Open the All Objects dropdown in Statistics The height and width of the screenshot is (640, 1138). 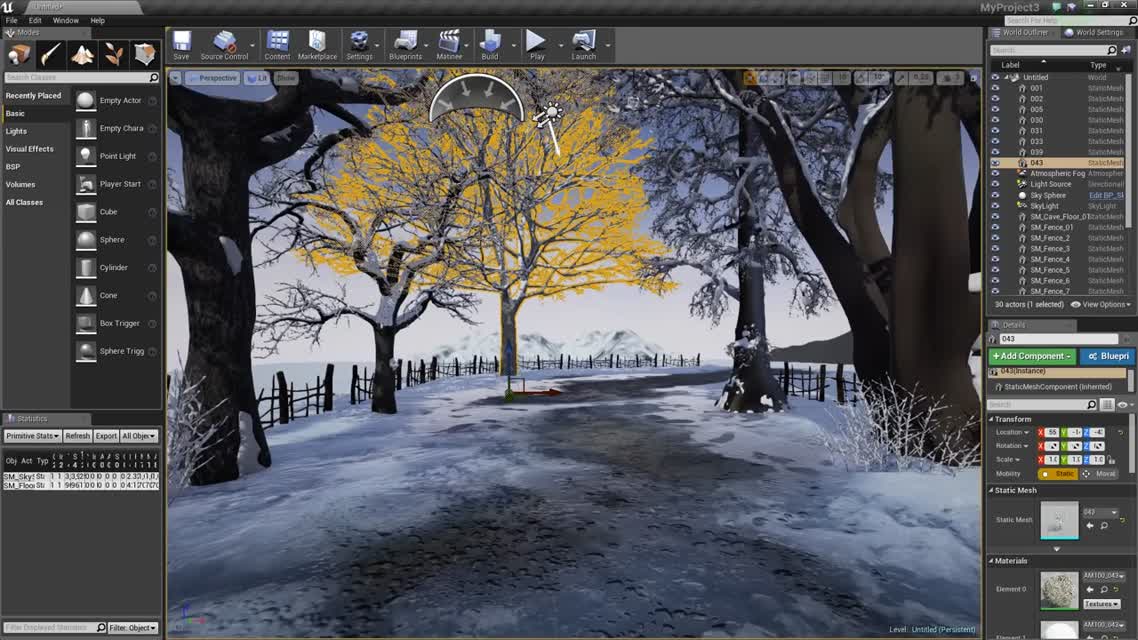[139, 436]
